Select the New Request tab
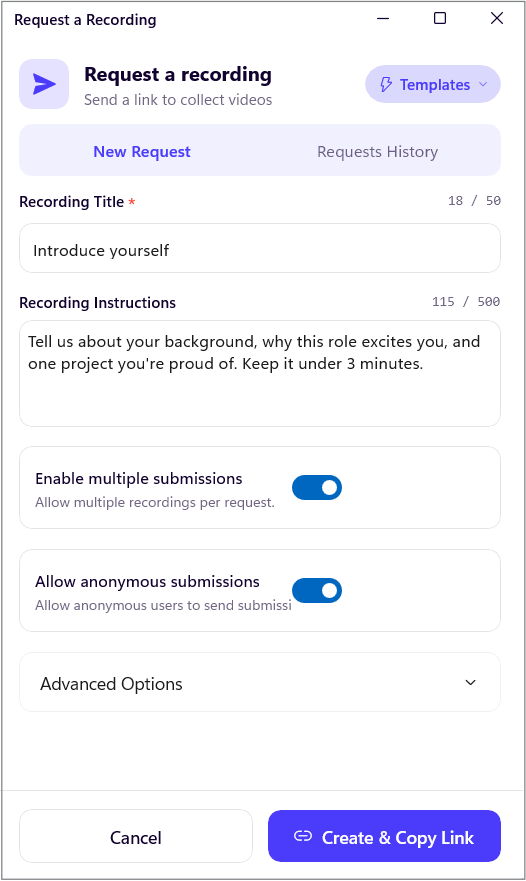This screenshot has height=881, width=526. pyautogui.click(x=142, y=152)
